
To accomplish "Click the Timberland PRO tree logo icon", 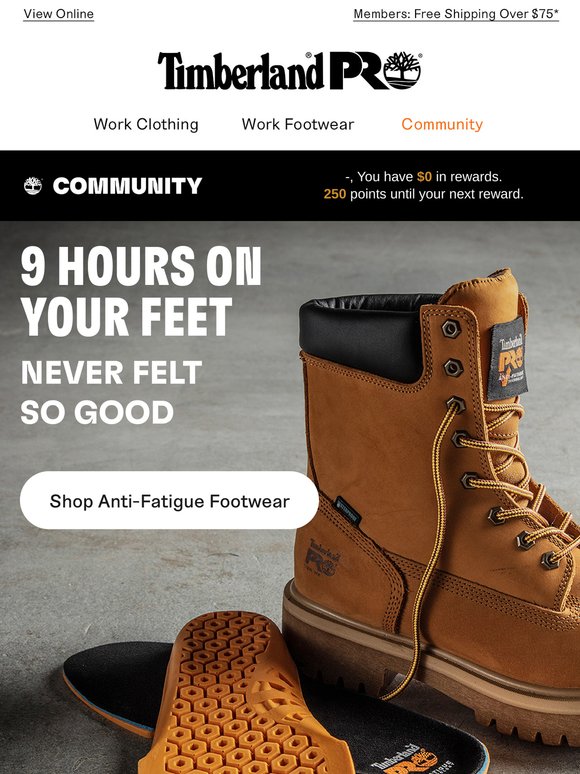I will pyautogui.click(x=402, y=71).
